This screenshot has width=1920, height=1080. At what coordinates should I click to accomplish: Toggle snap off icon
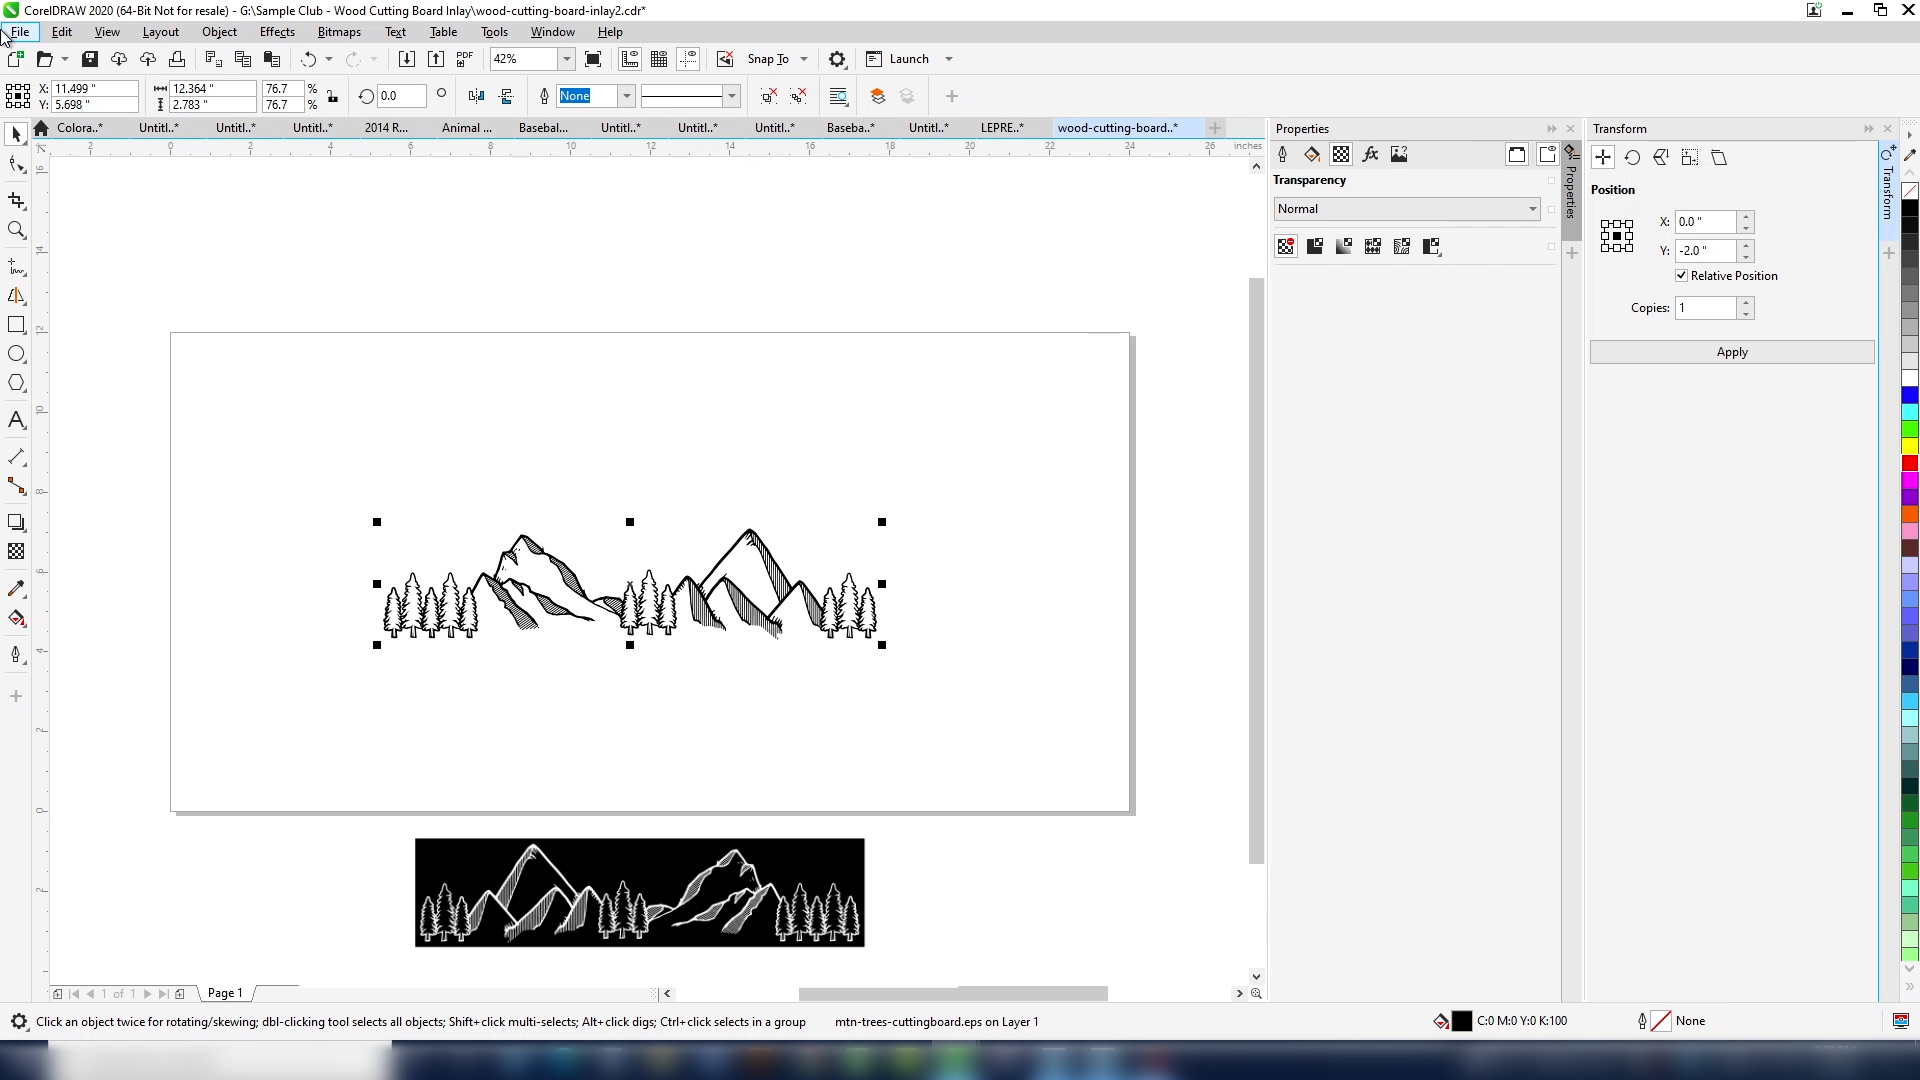point(725,59)
